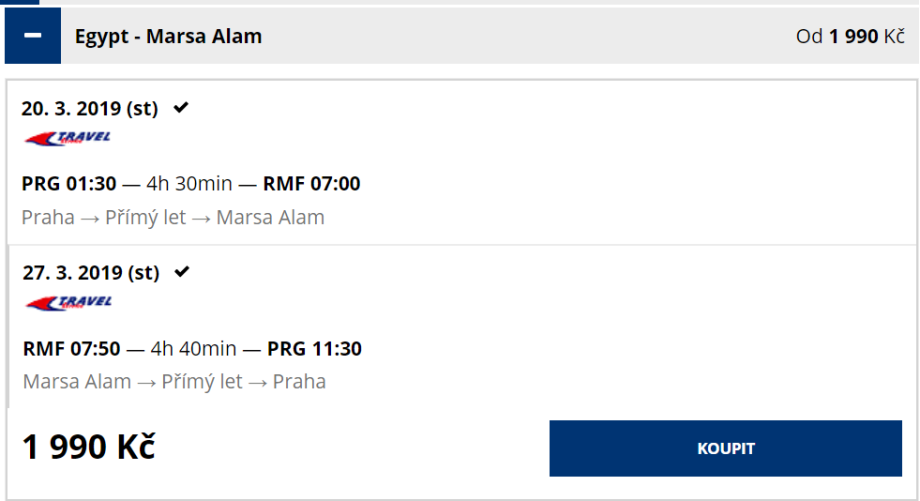Click the 'Od 1 990 Kč' header price
This screenshot has width=920, height=501.
coord(850,37)
